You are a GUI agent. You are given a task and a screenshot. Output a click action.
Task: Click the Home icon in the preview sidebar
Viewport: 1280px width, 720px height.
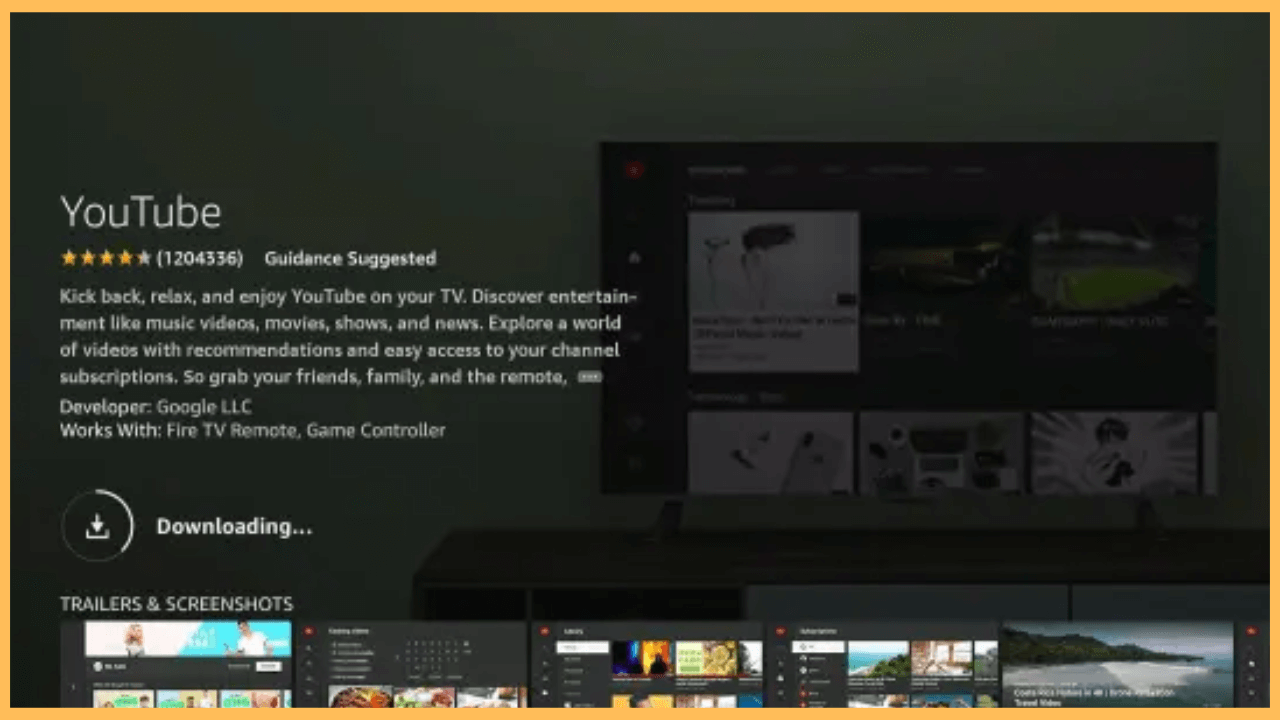pos(635,257)
